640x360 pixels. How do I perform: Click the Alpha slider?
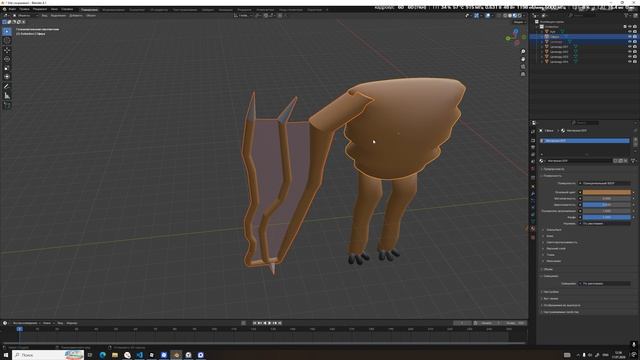click(x=607, y=218)
